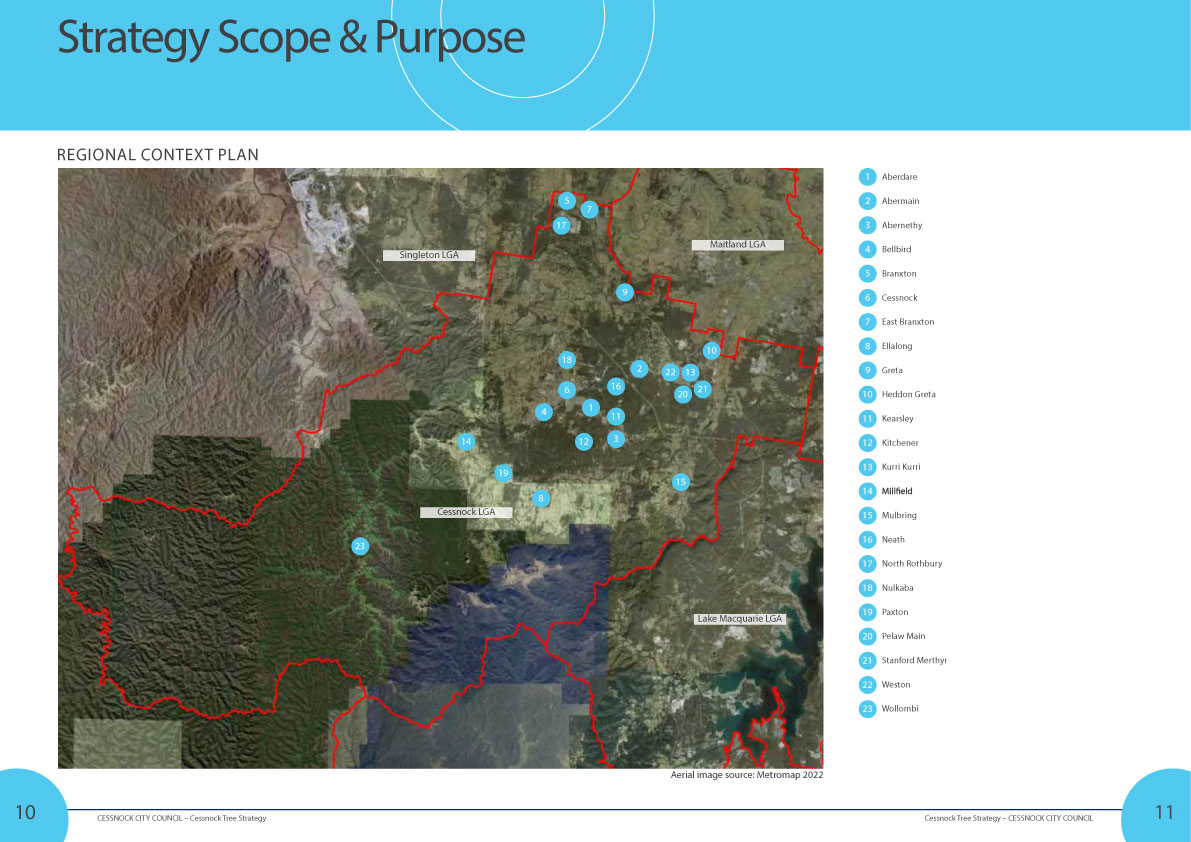Click the 'Bellbird' legend text

[x=896, y=249]
